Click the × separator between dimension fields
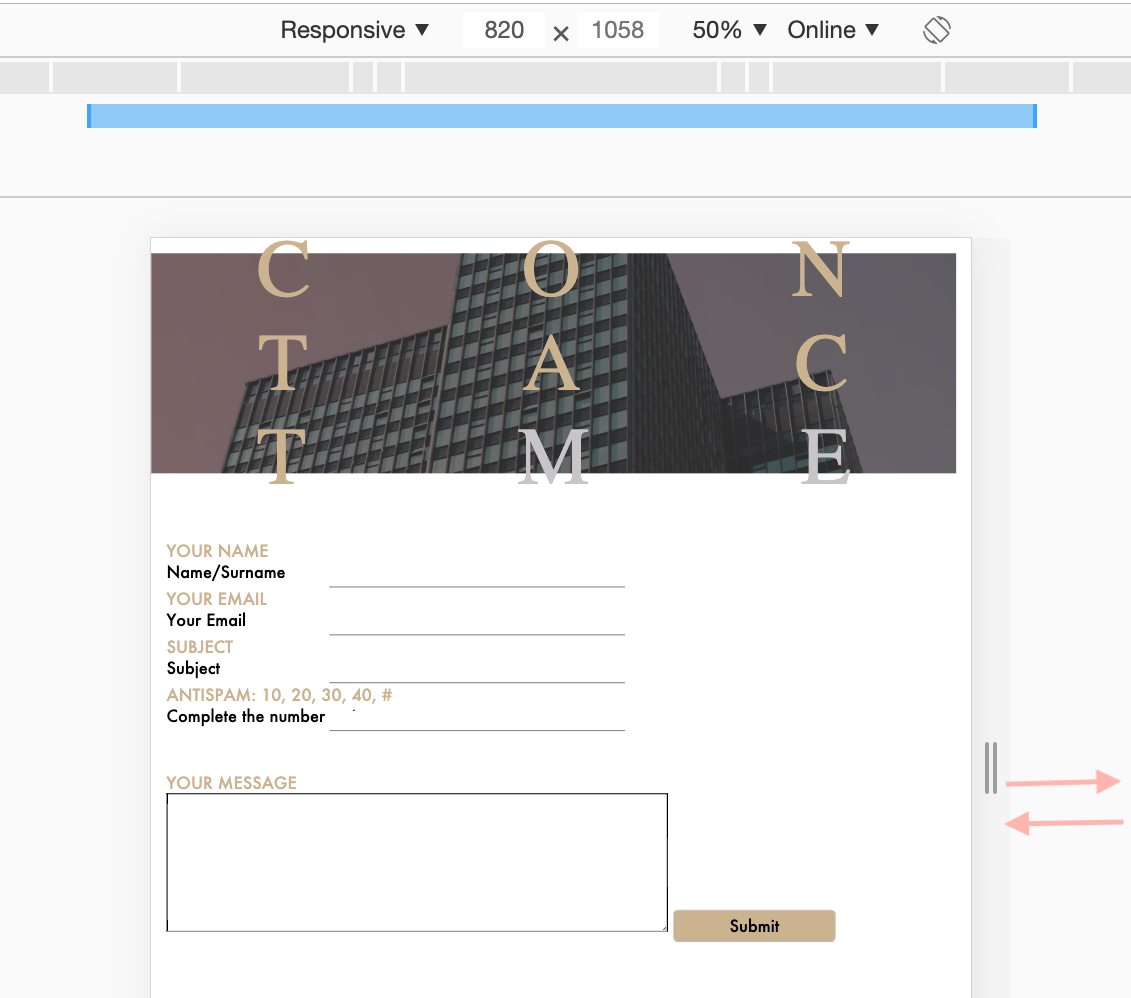Viewport: 1131px width, 998px height. coord(560,32)
